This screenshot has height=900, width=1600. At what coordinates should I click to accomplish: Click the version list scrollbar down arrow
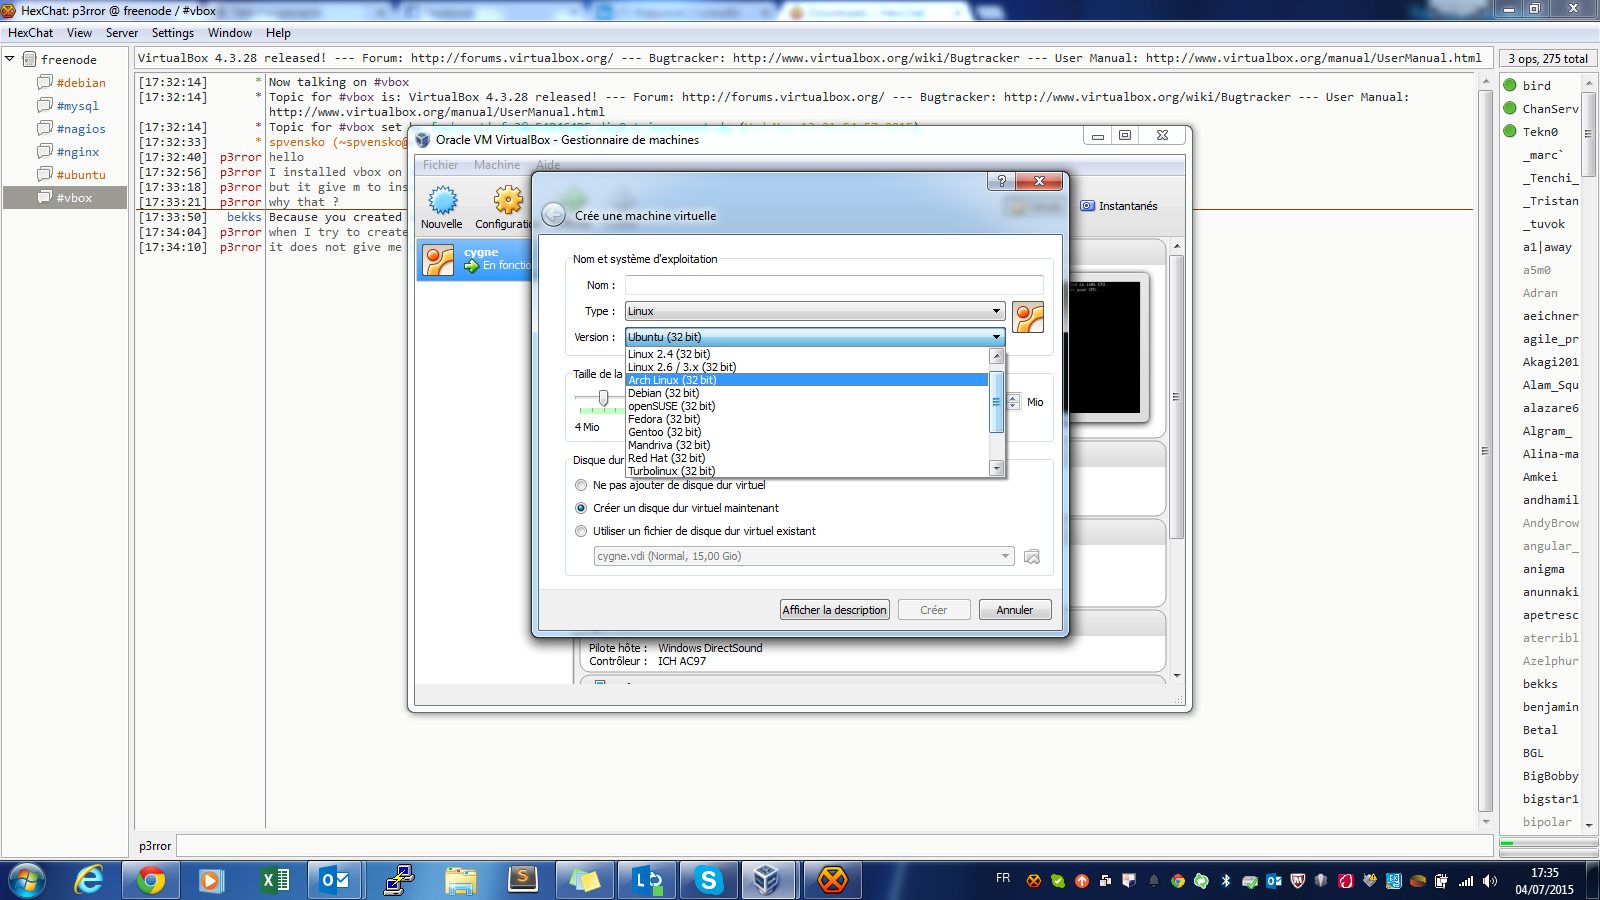996,468
